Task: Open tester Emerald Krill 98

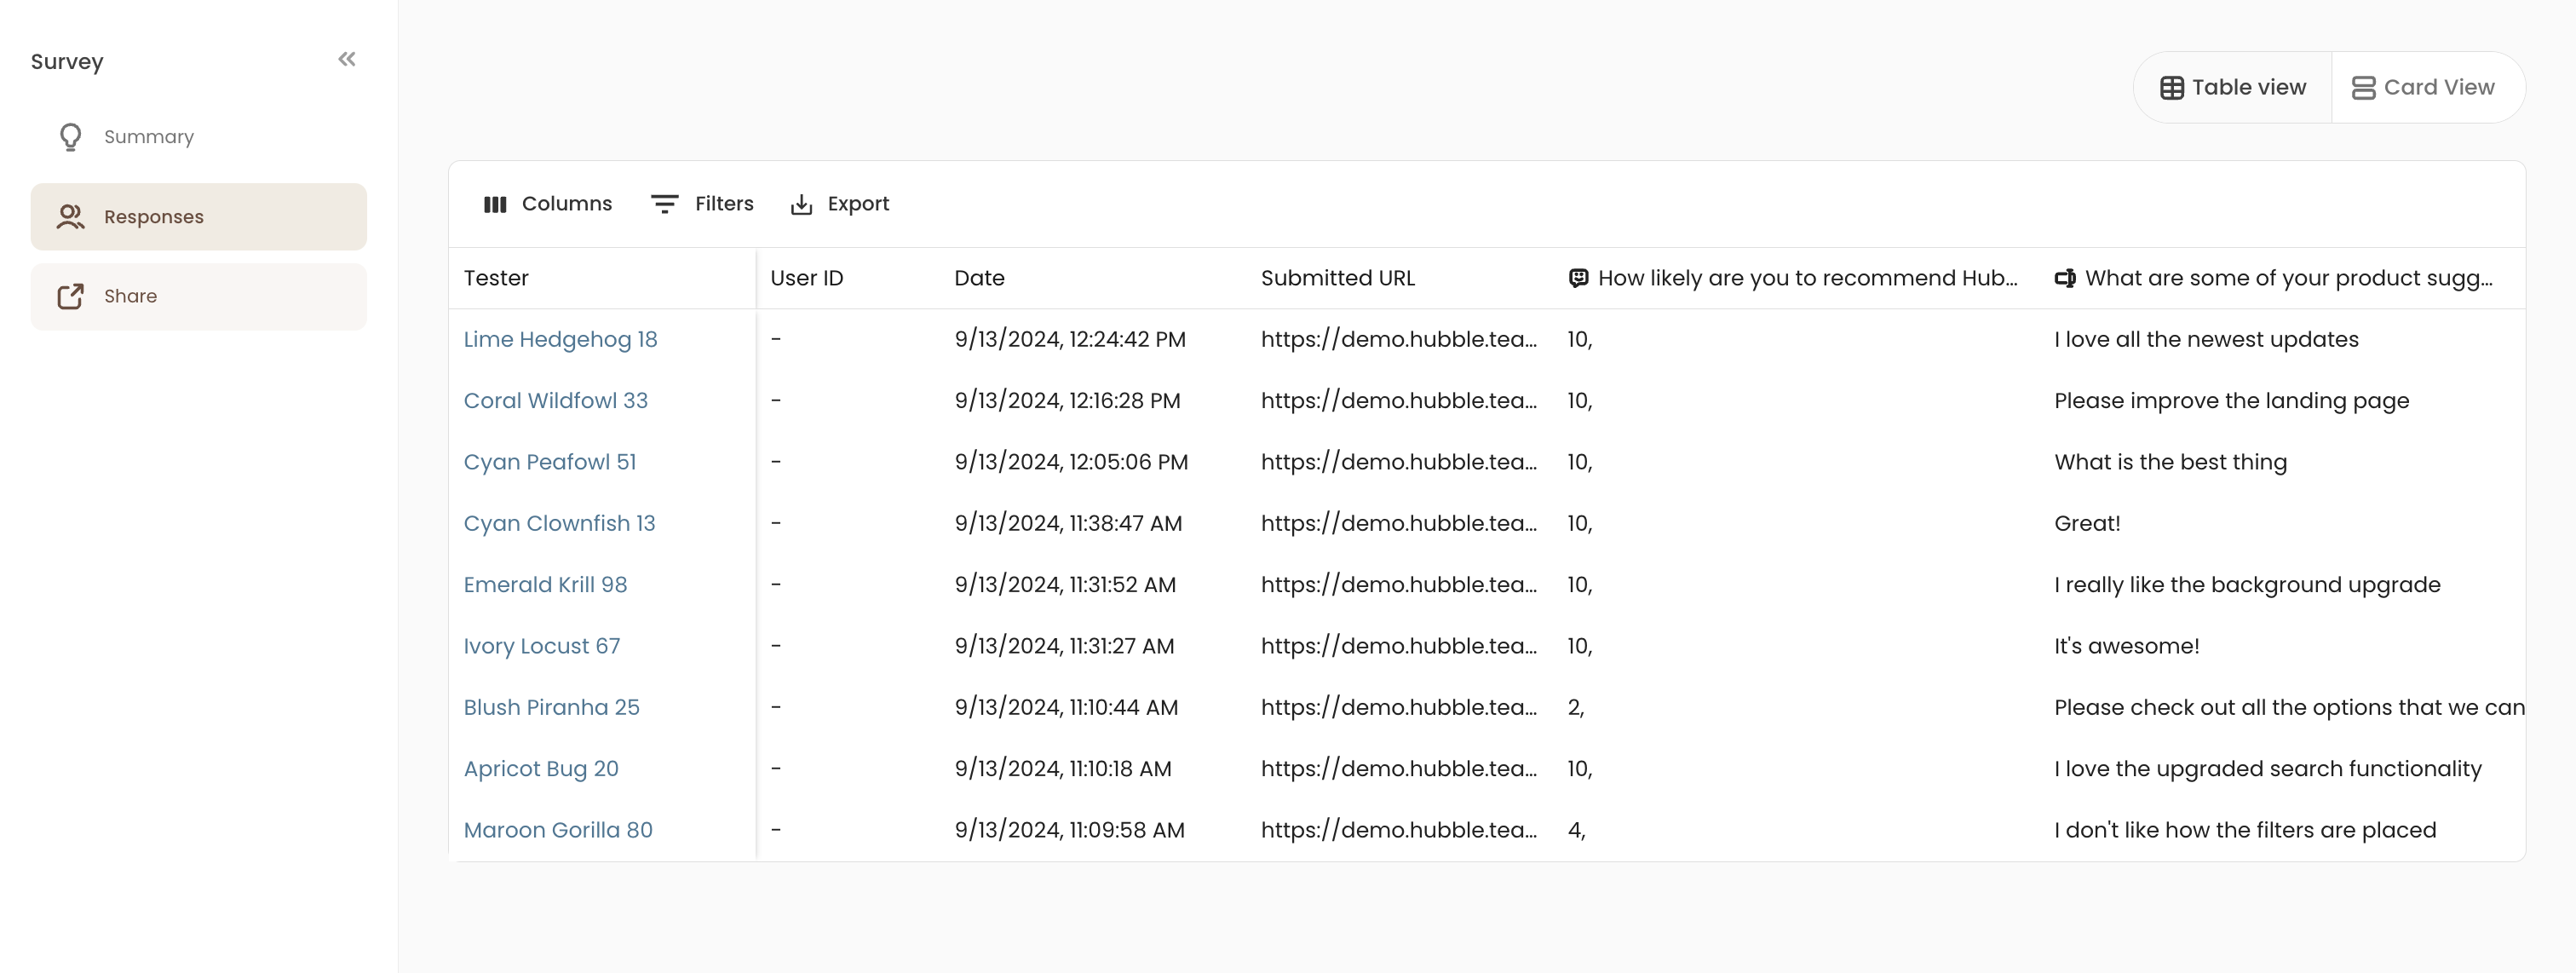Action: (x=545, y=584)
